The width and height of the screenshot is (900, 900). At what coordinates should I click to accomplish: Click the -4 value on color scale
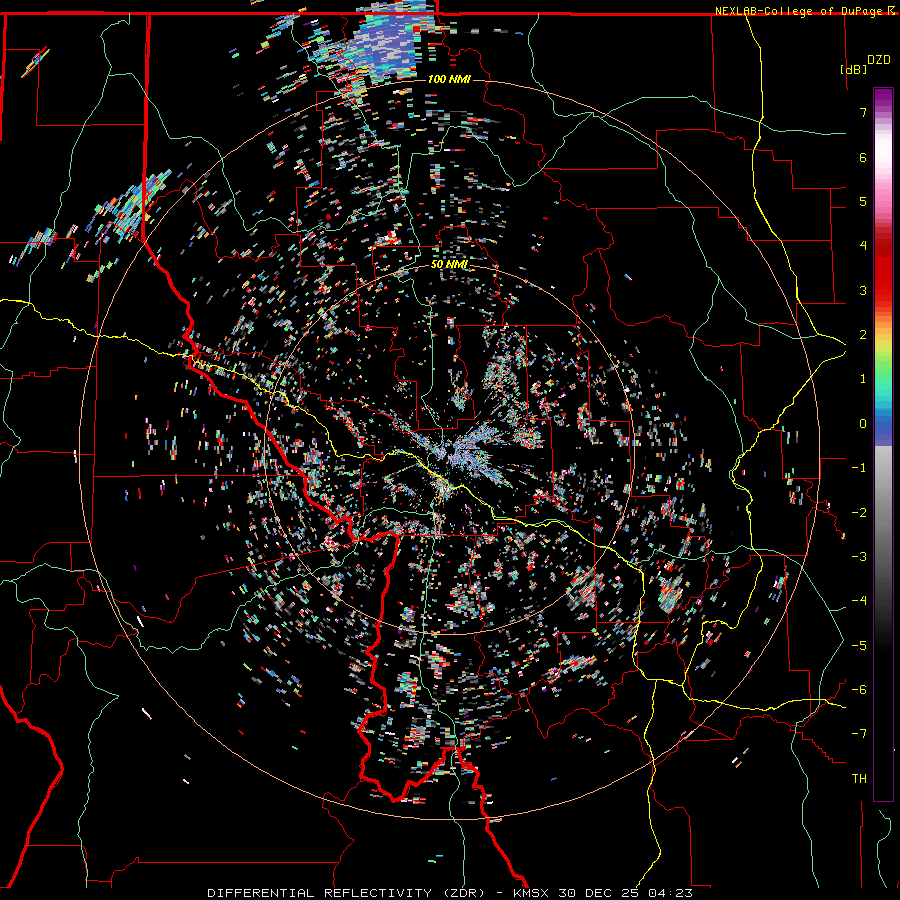[859, 601]
